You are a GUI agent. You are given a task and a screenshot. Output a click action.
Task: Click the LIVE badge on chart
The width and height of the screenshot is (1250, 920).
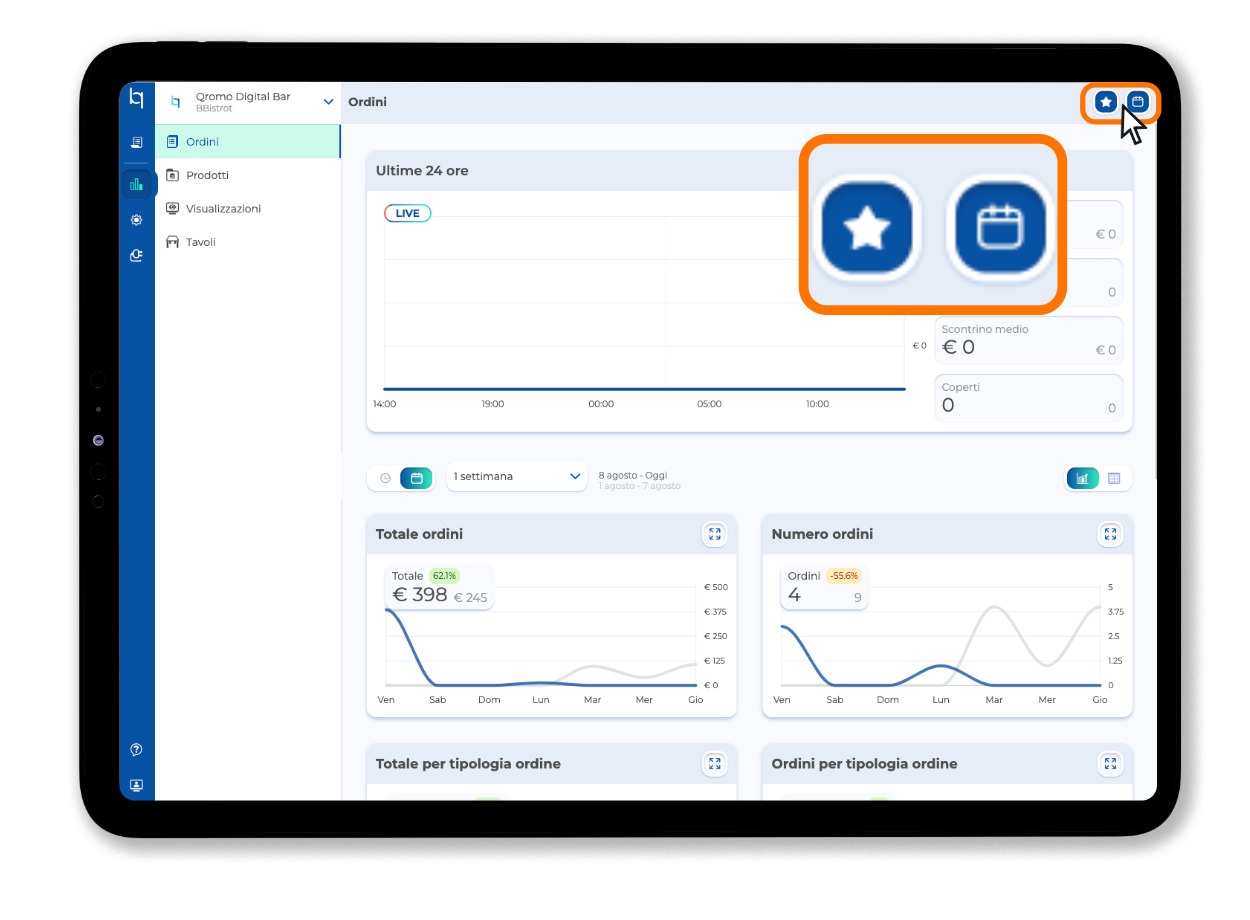(408, 213)
